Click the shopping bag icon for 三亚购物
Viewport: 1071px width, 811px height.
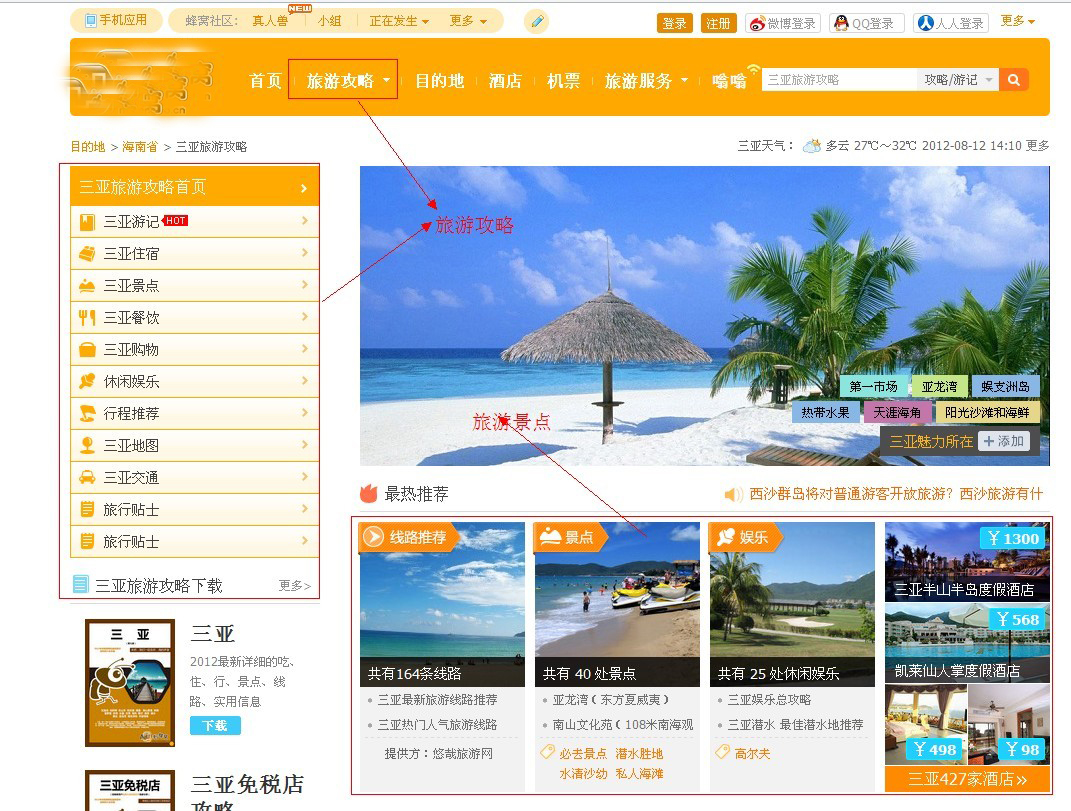[87, 350]
